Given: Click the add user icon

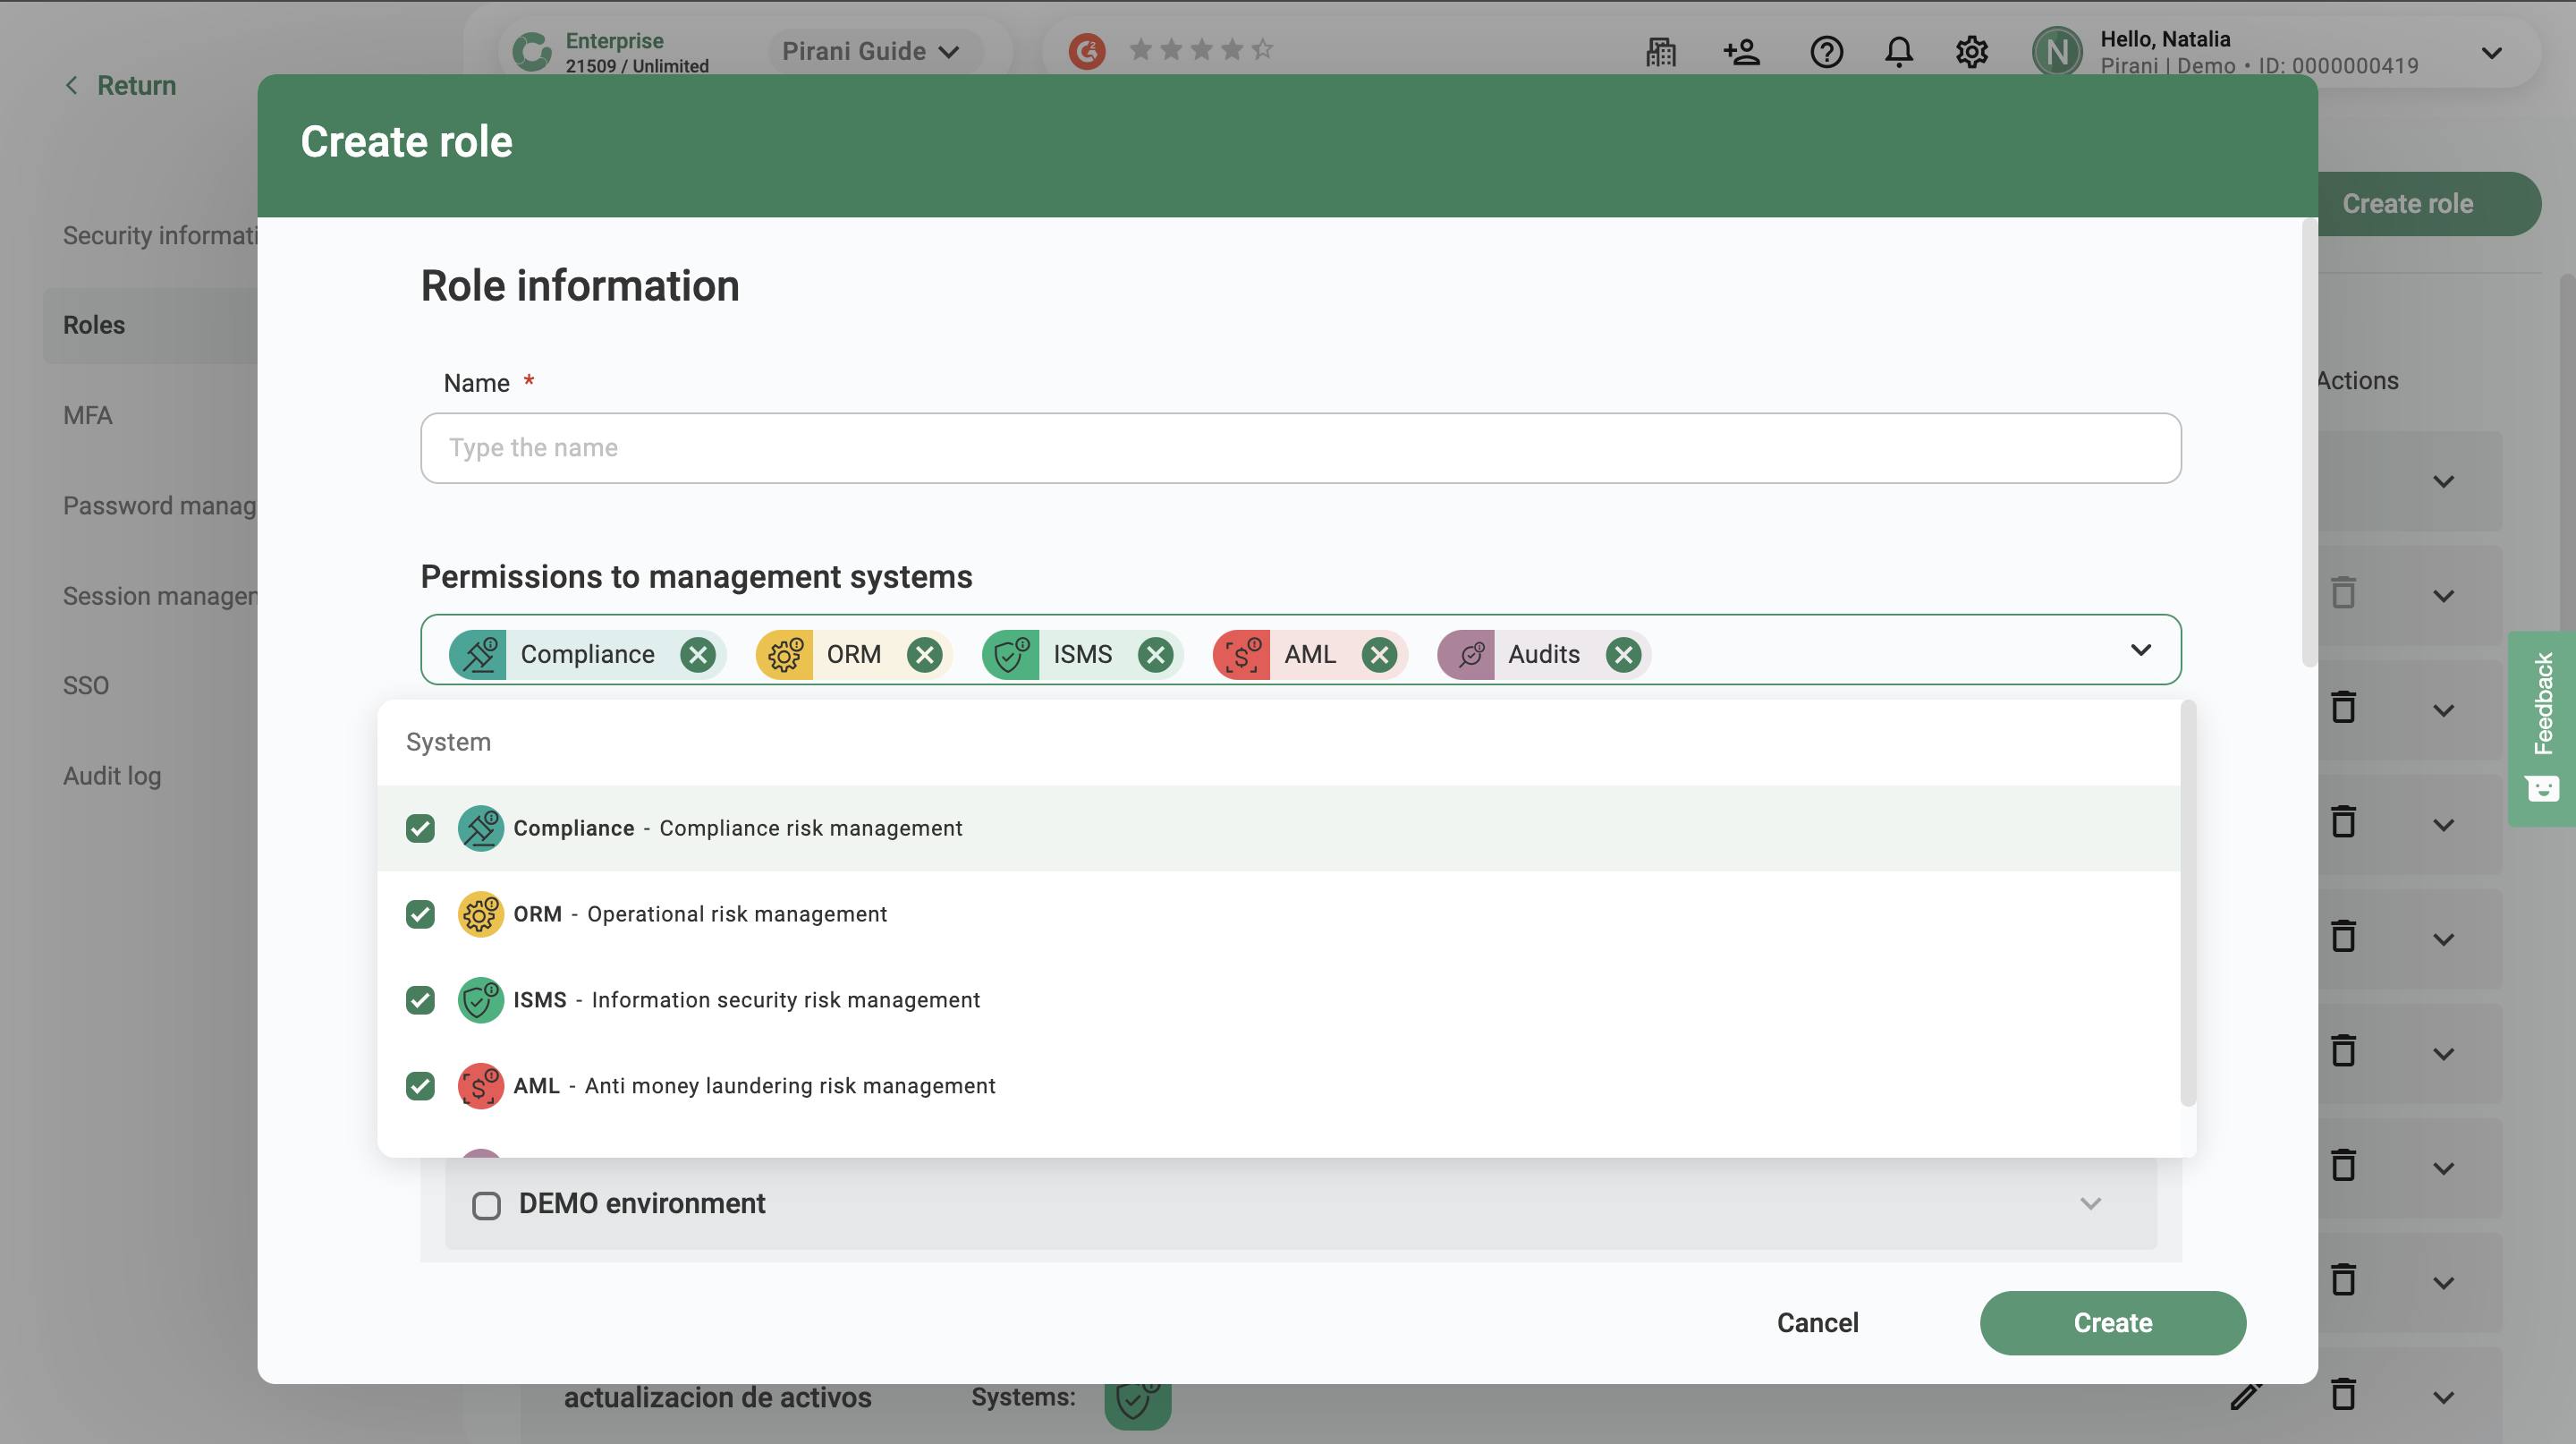Looking at the screenshot, I should coord(1741,51).
